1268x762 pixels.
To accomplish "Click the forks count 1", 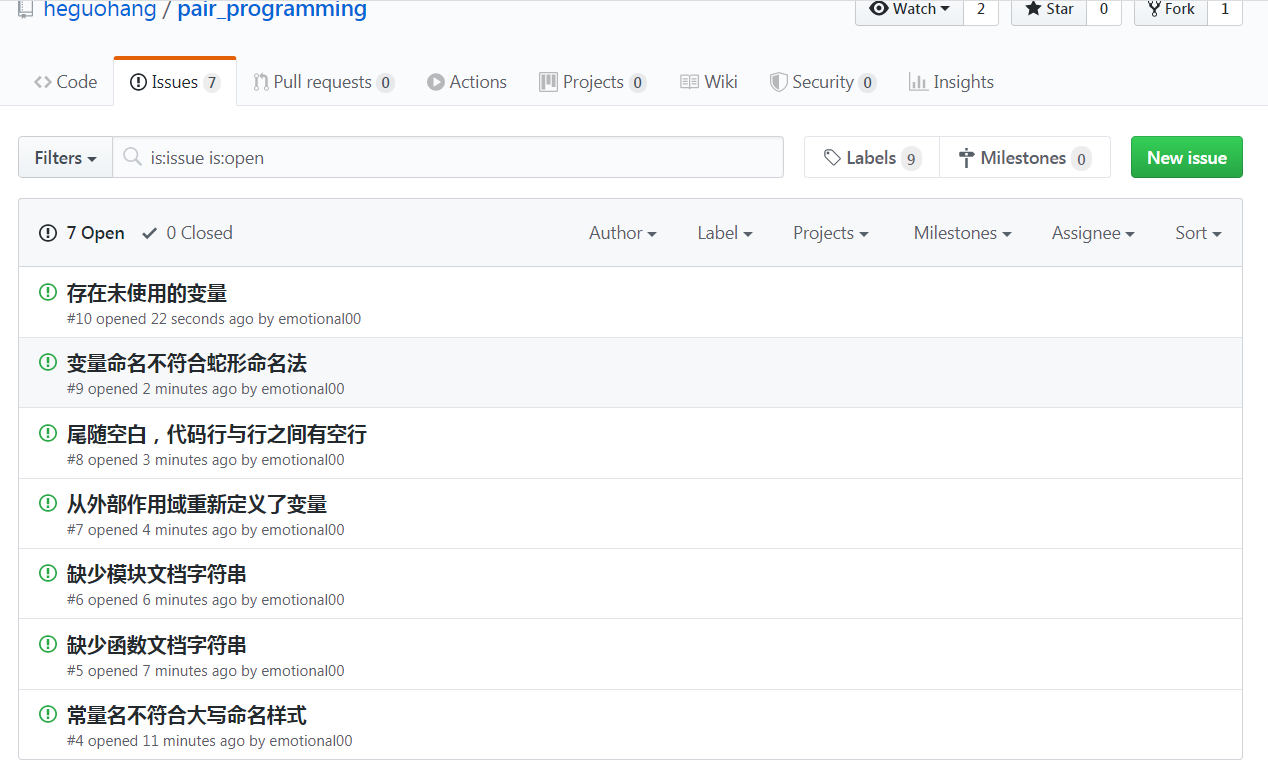I will coord(1225,10).
